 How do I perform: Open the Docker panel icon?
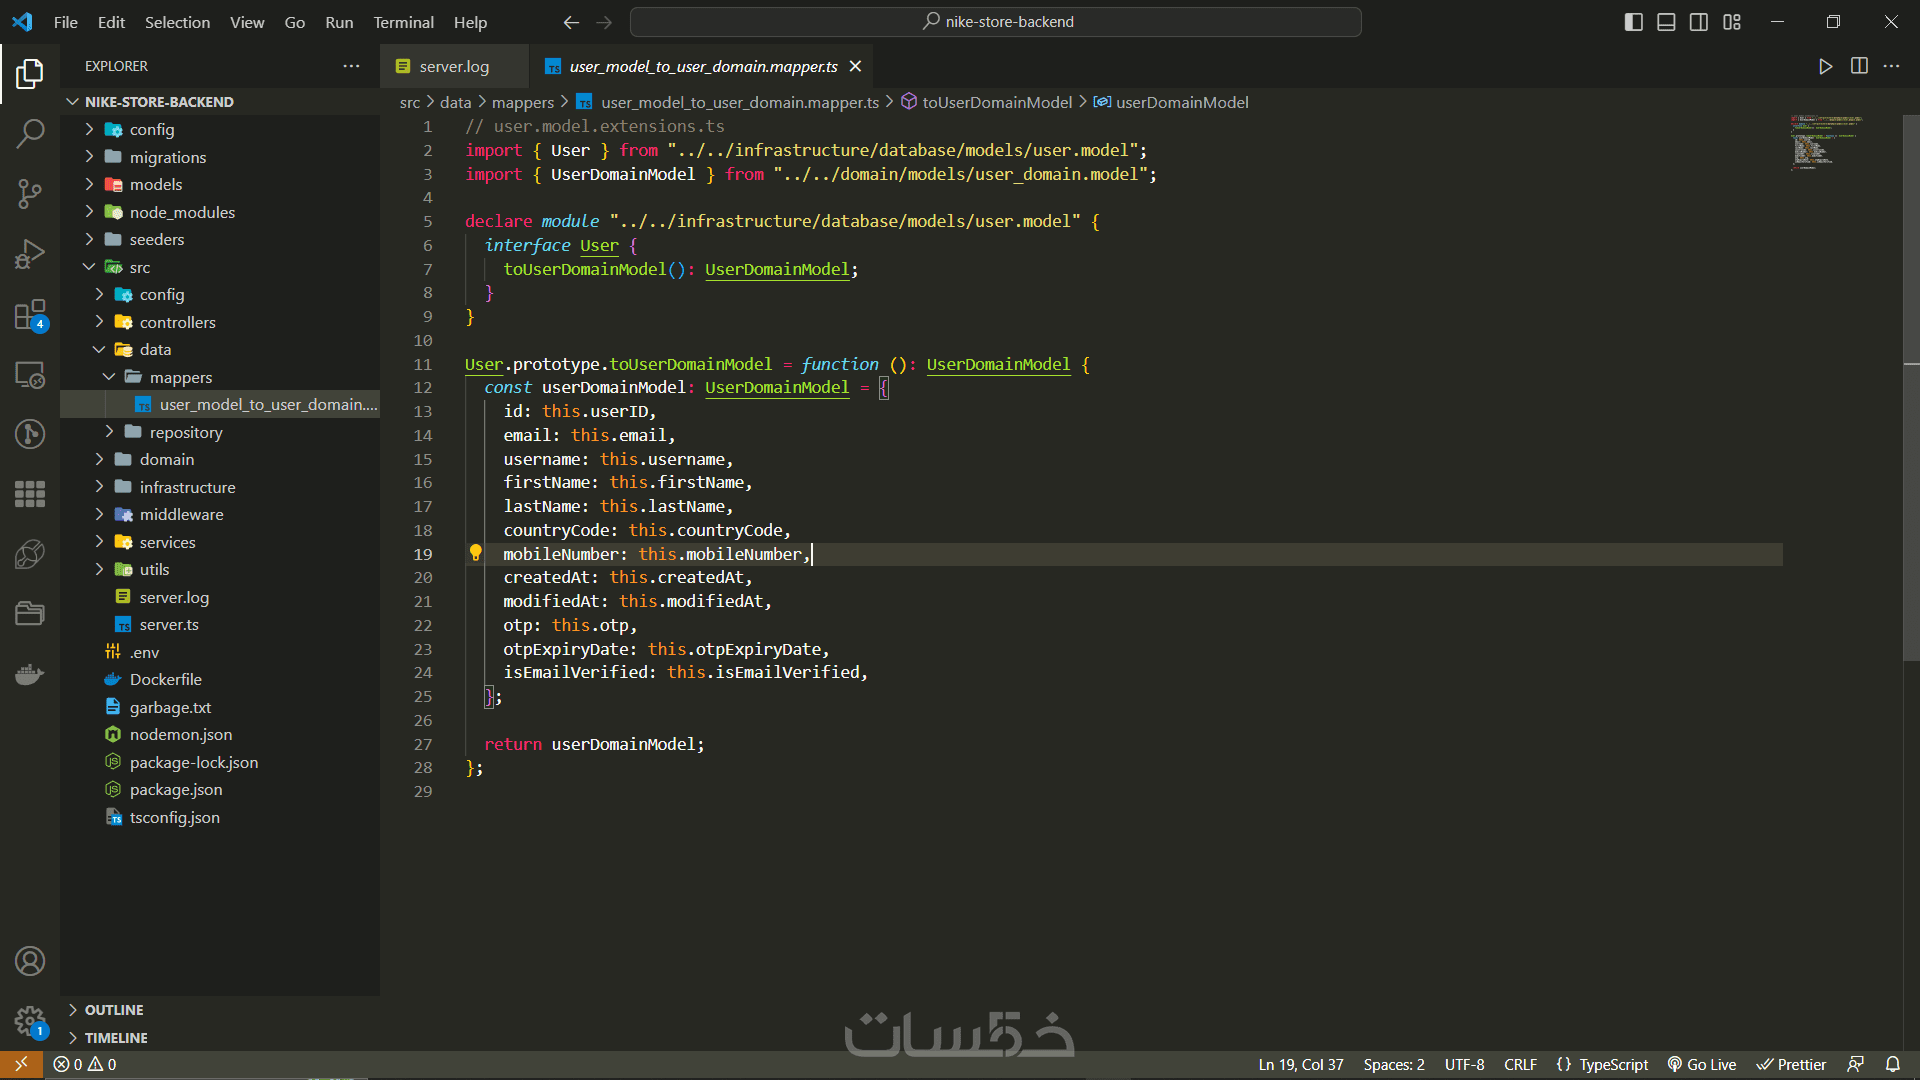point(30,675)
